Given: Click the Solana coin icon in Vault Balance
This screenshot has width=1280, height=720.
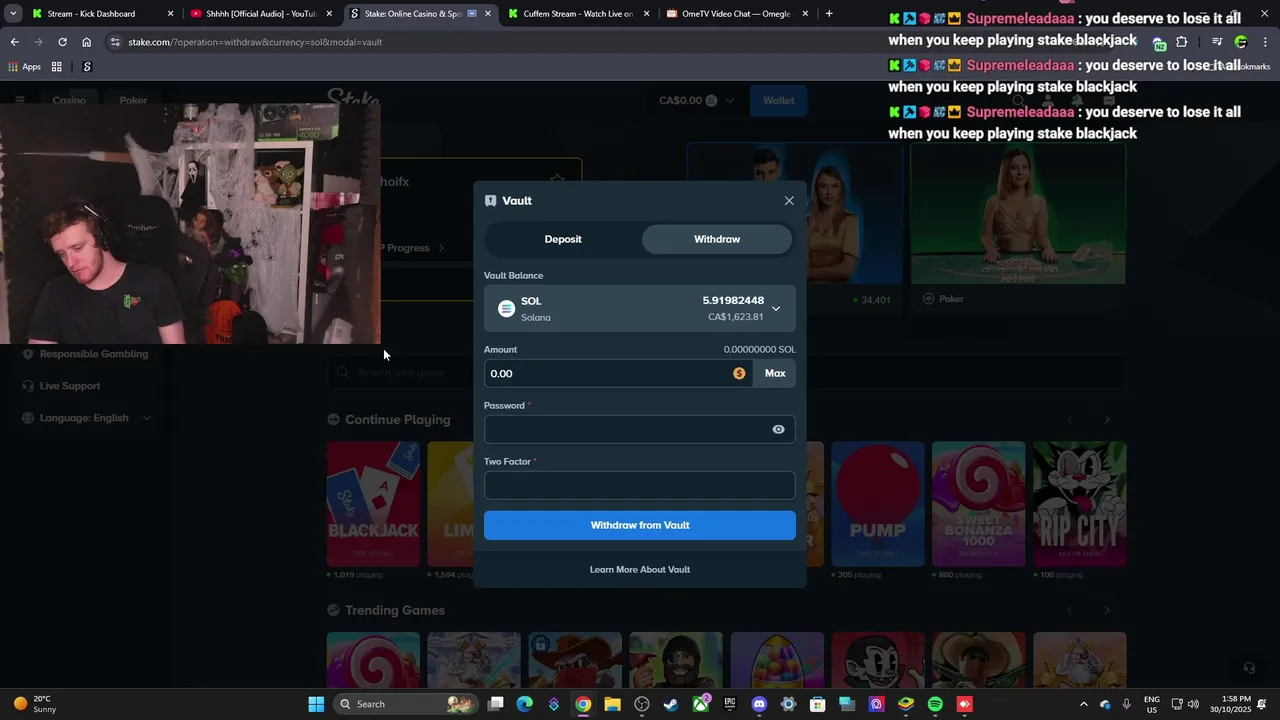Looking at the screenshot, I should tap(506, 309).
